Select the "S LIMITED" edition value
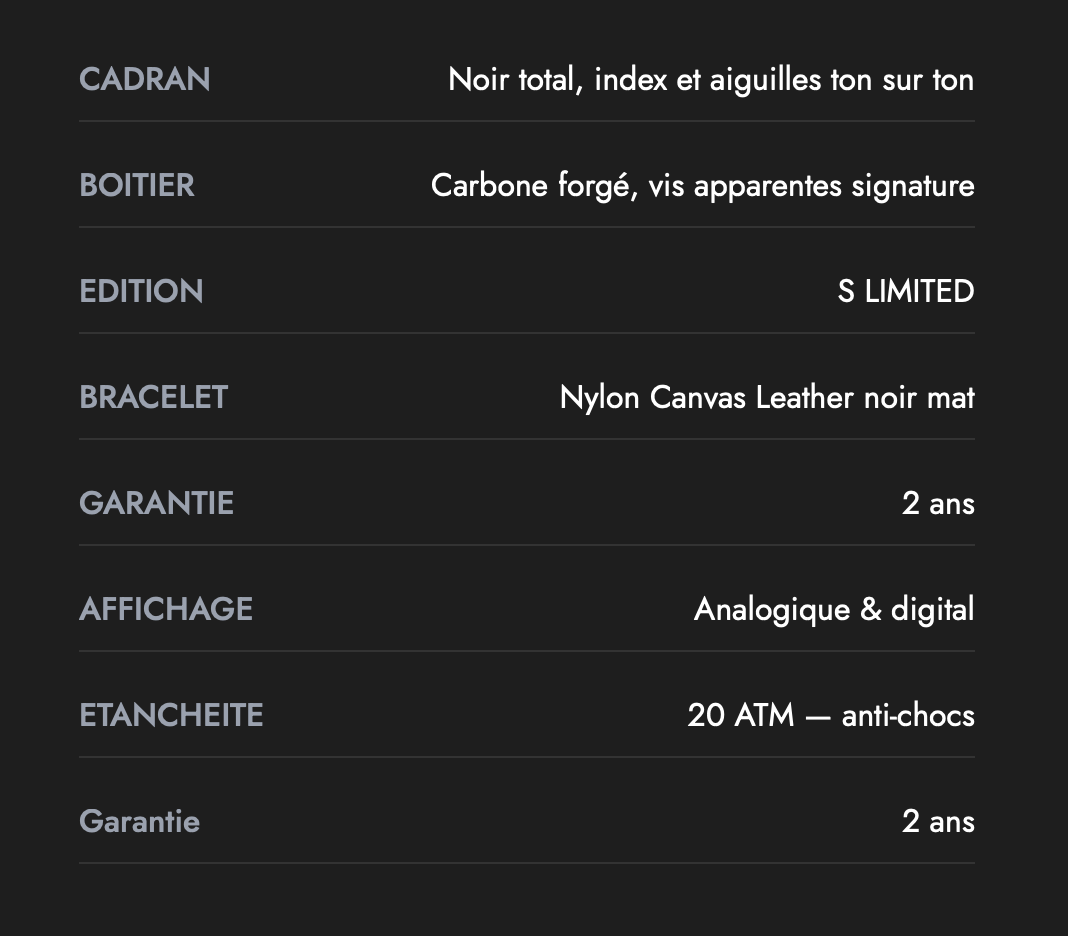 point(905,292)
